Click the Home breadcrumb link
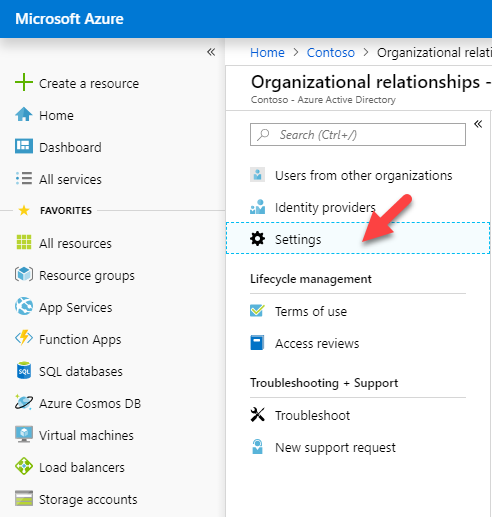This screenshot has width=492, height=517. click(x=267, y=52)
